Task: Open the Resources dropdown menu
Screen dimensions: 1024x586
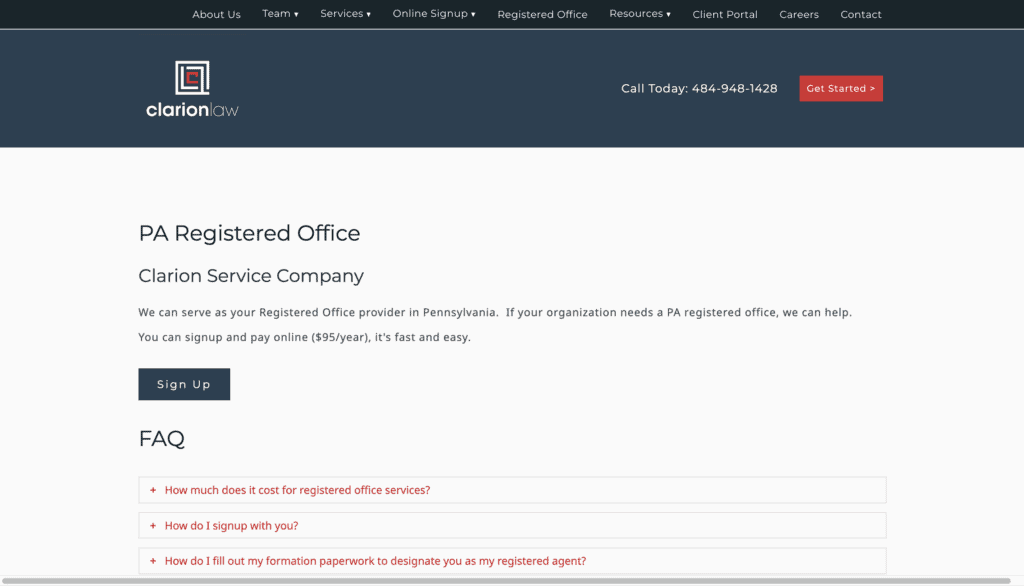Action: pyautogui.click(x=639, y=13)
